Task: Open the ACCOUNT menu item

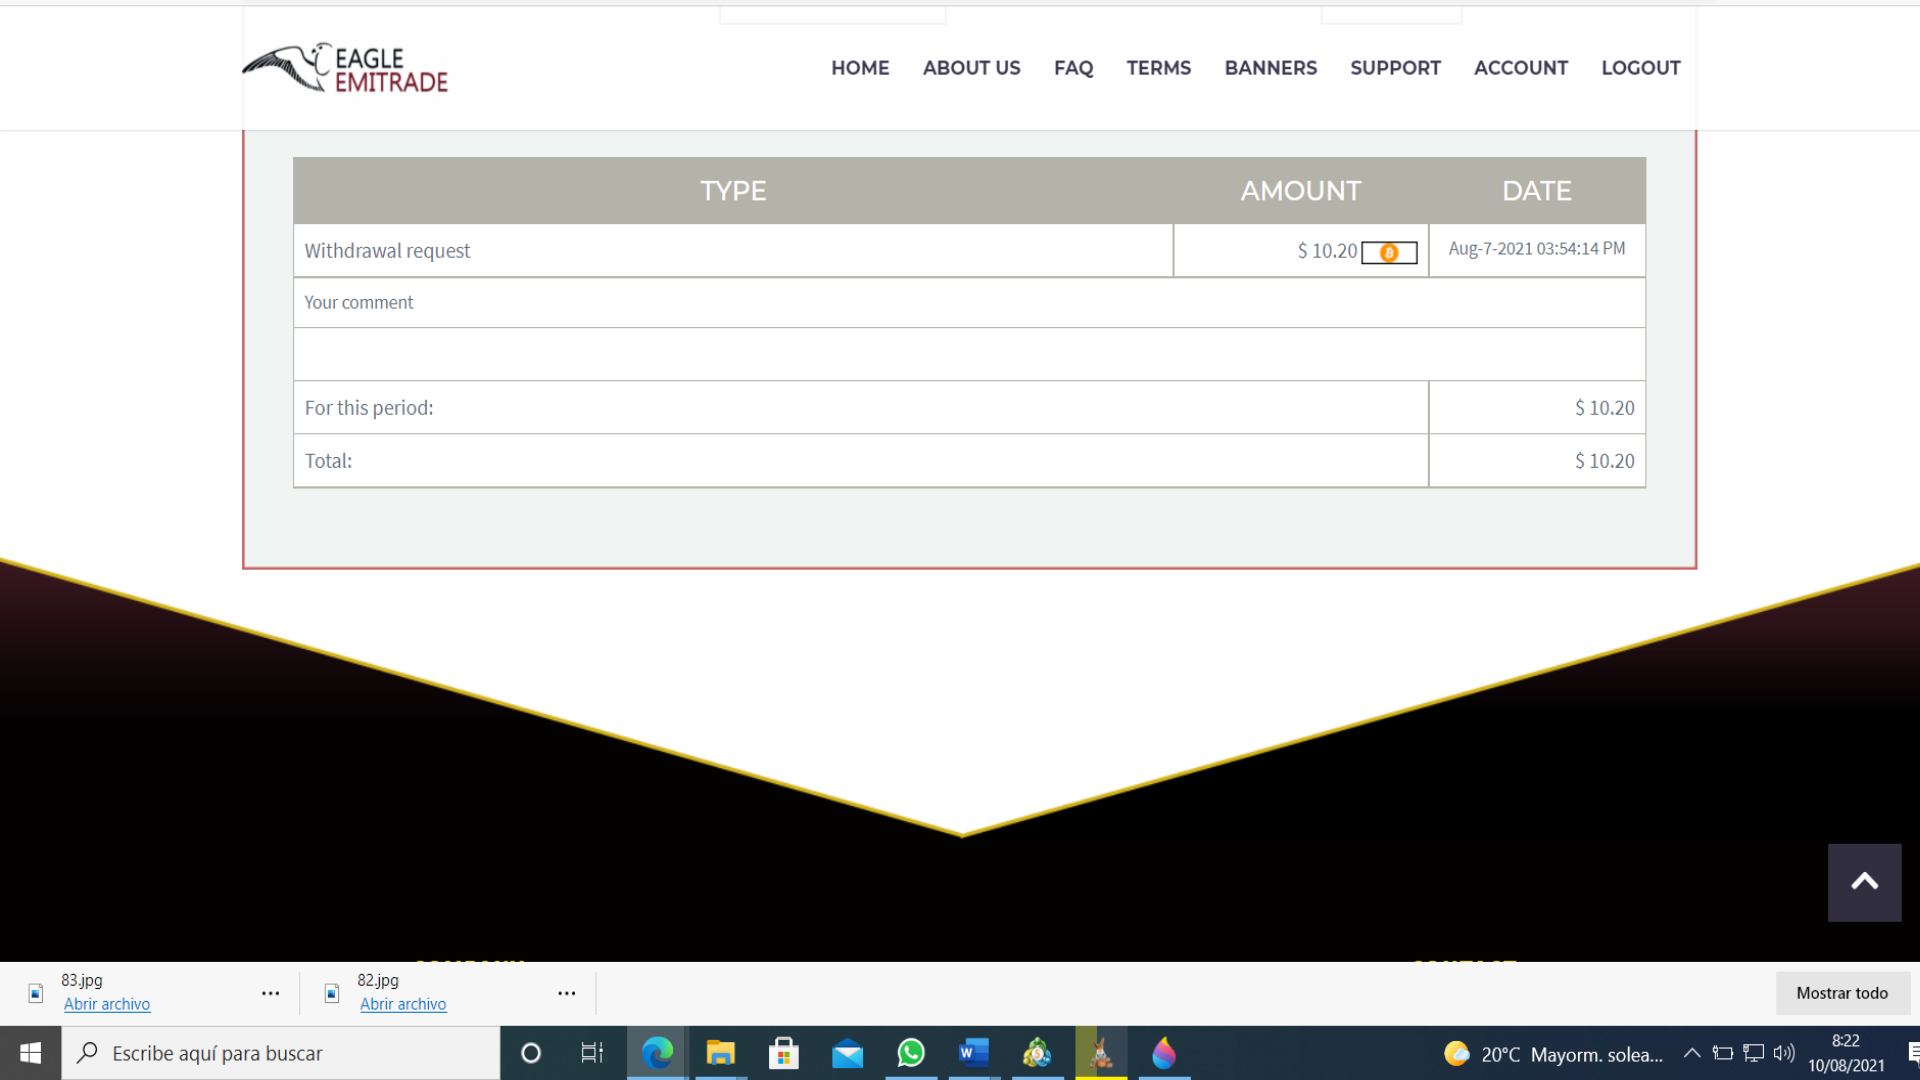Action: [x=1520, y=68]
